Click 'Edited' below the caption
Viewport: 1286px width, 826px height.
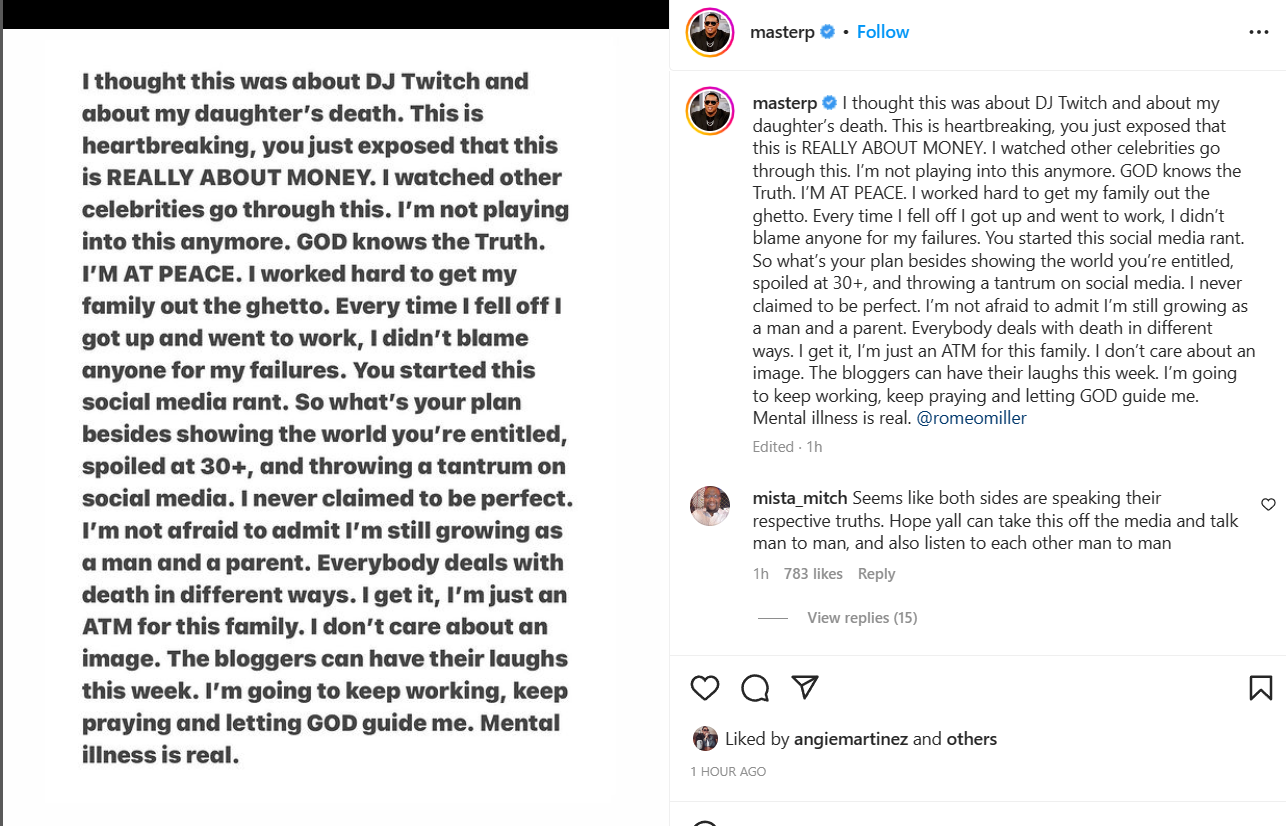point(773,446)
